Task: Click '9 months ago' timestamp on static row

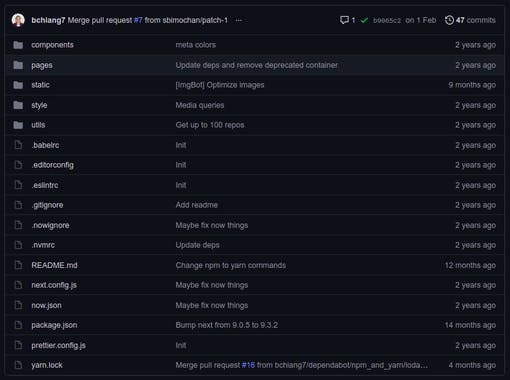Action: [472, 85]
